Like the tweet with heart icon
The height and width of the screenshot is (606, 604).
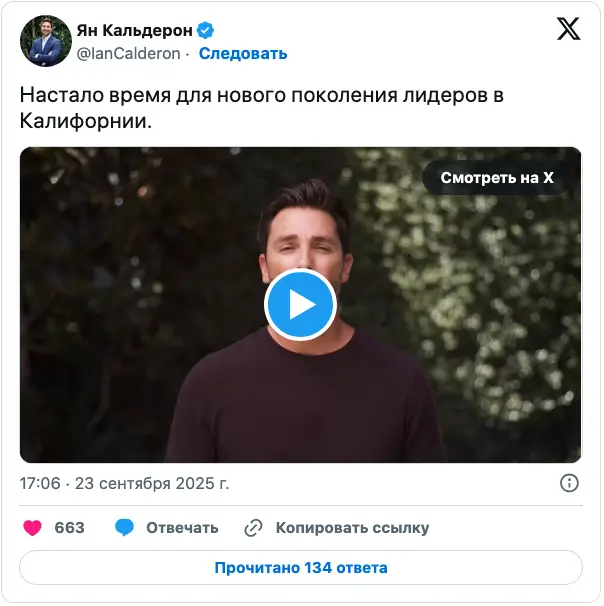click(x=32, y=528)
